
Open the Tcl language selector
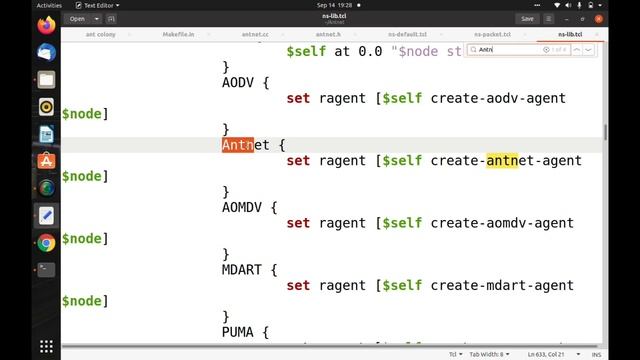coord(456,354)
